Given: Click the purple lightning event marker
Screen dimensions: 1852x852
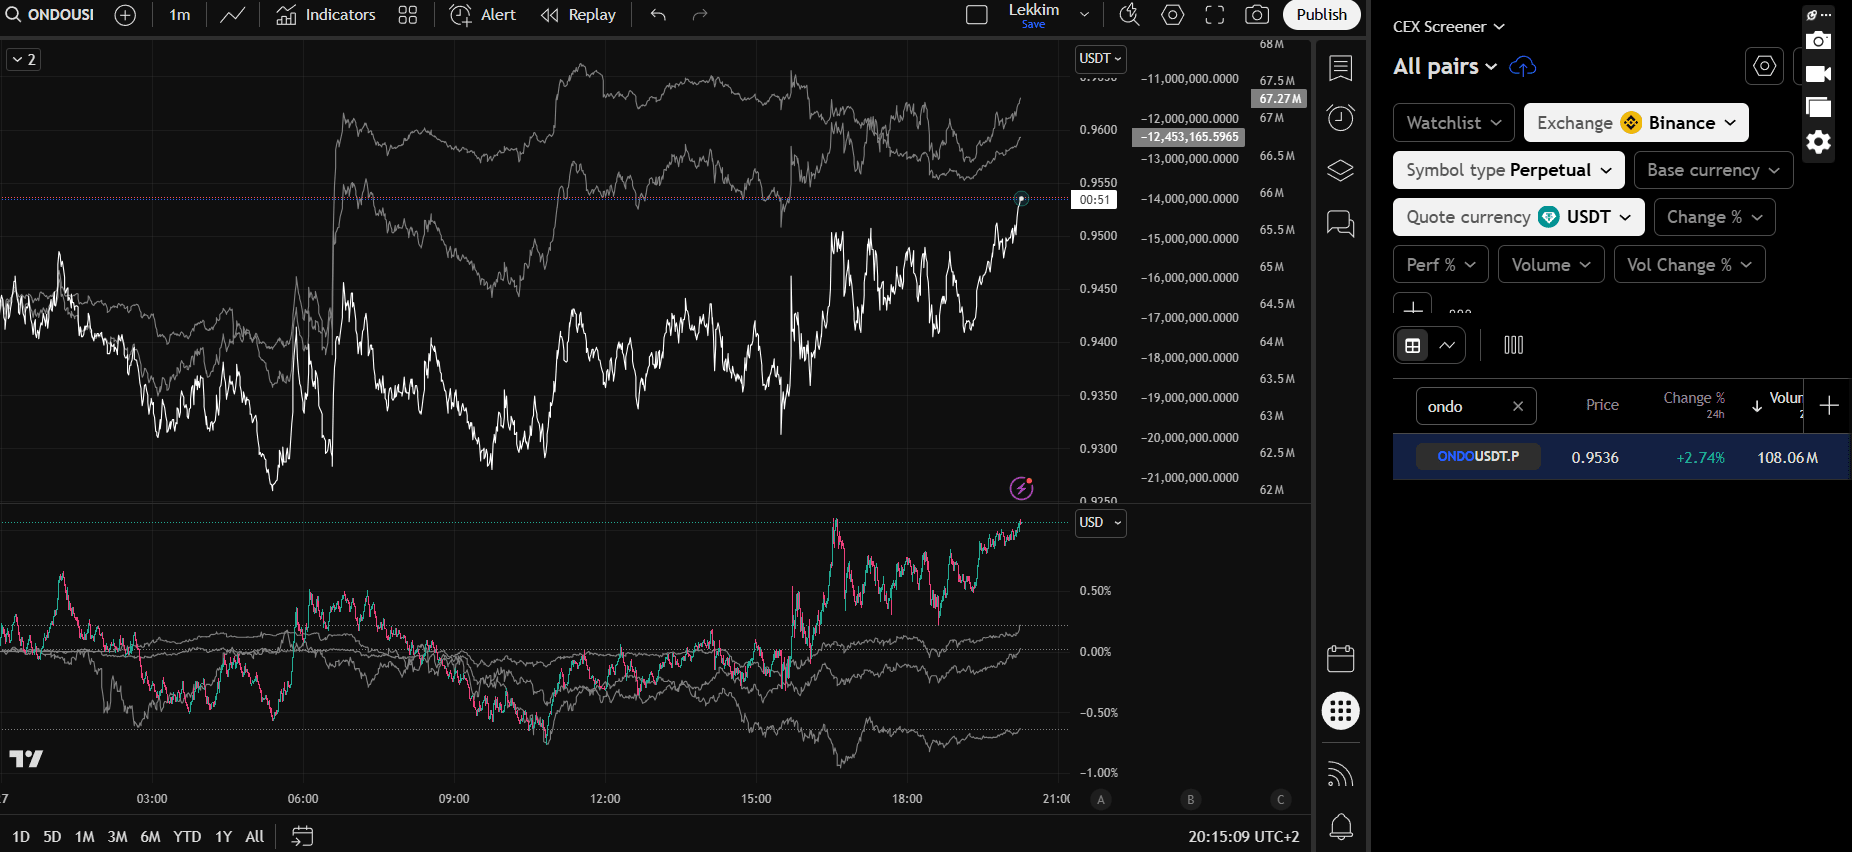Looking at the screenshot, I should [x=1021, y=488].
